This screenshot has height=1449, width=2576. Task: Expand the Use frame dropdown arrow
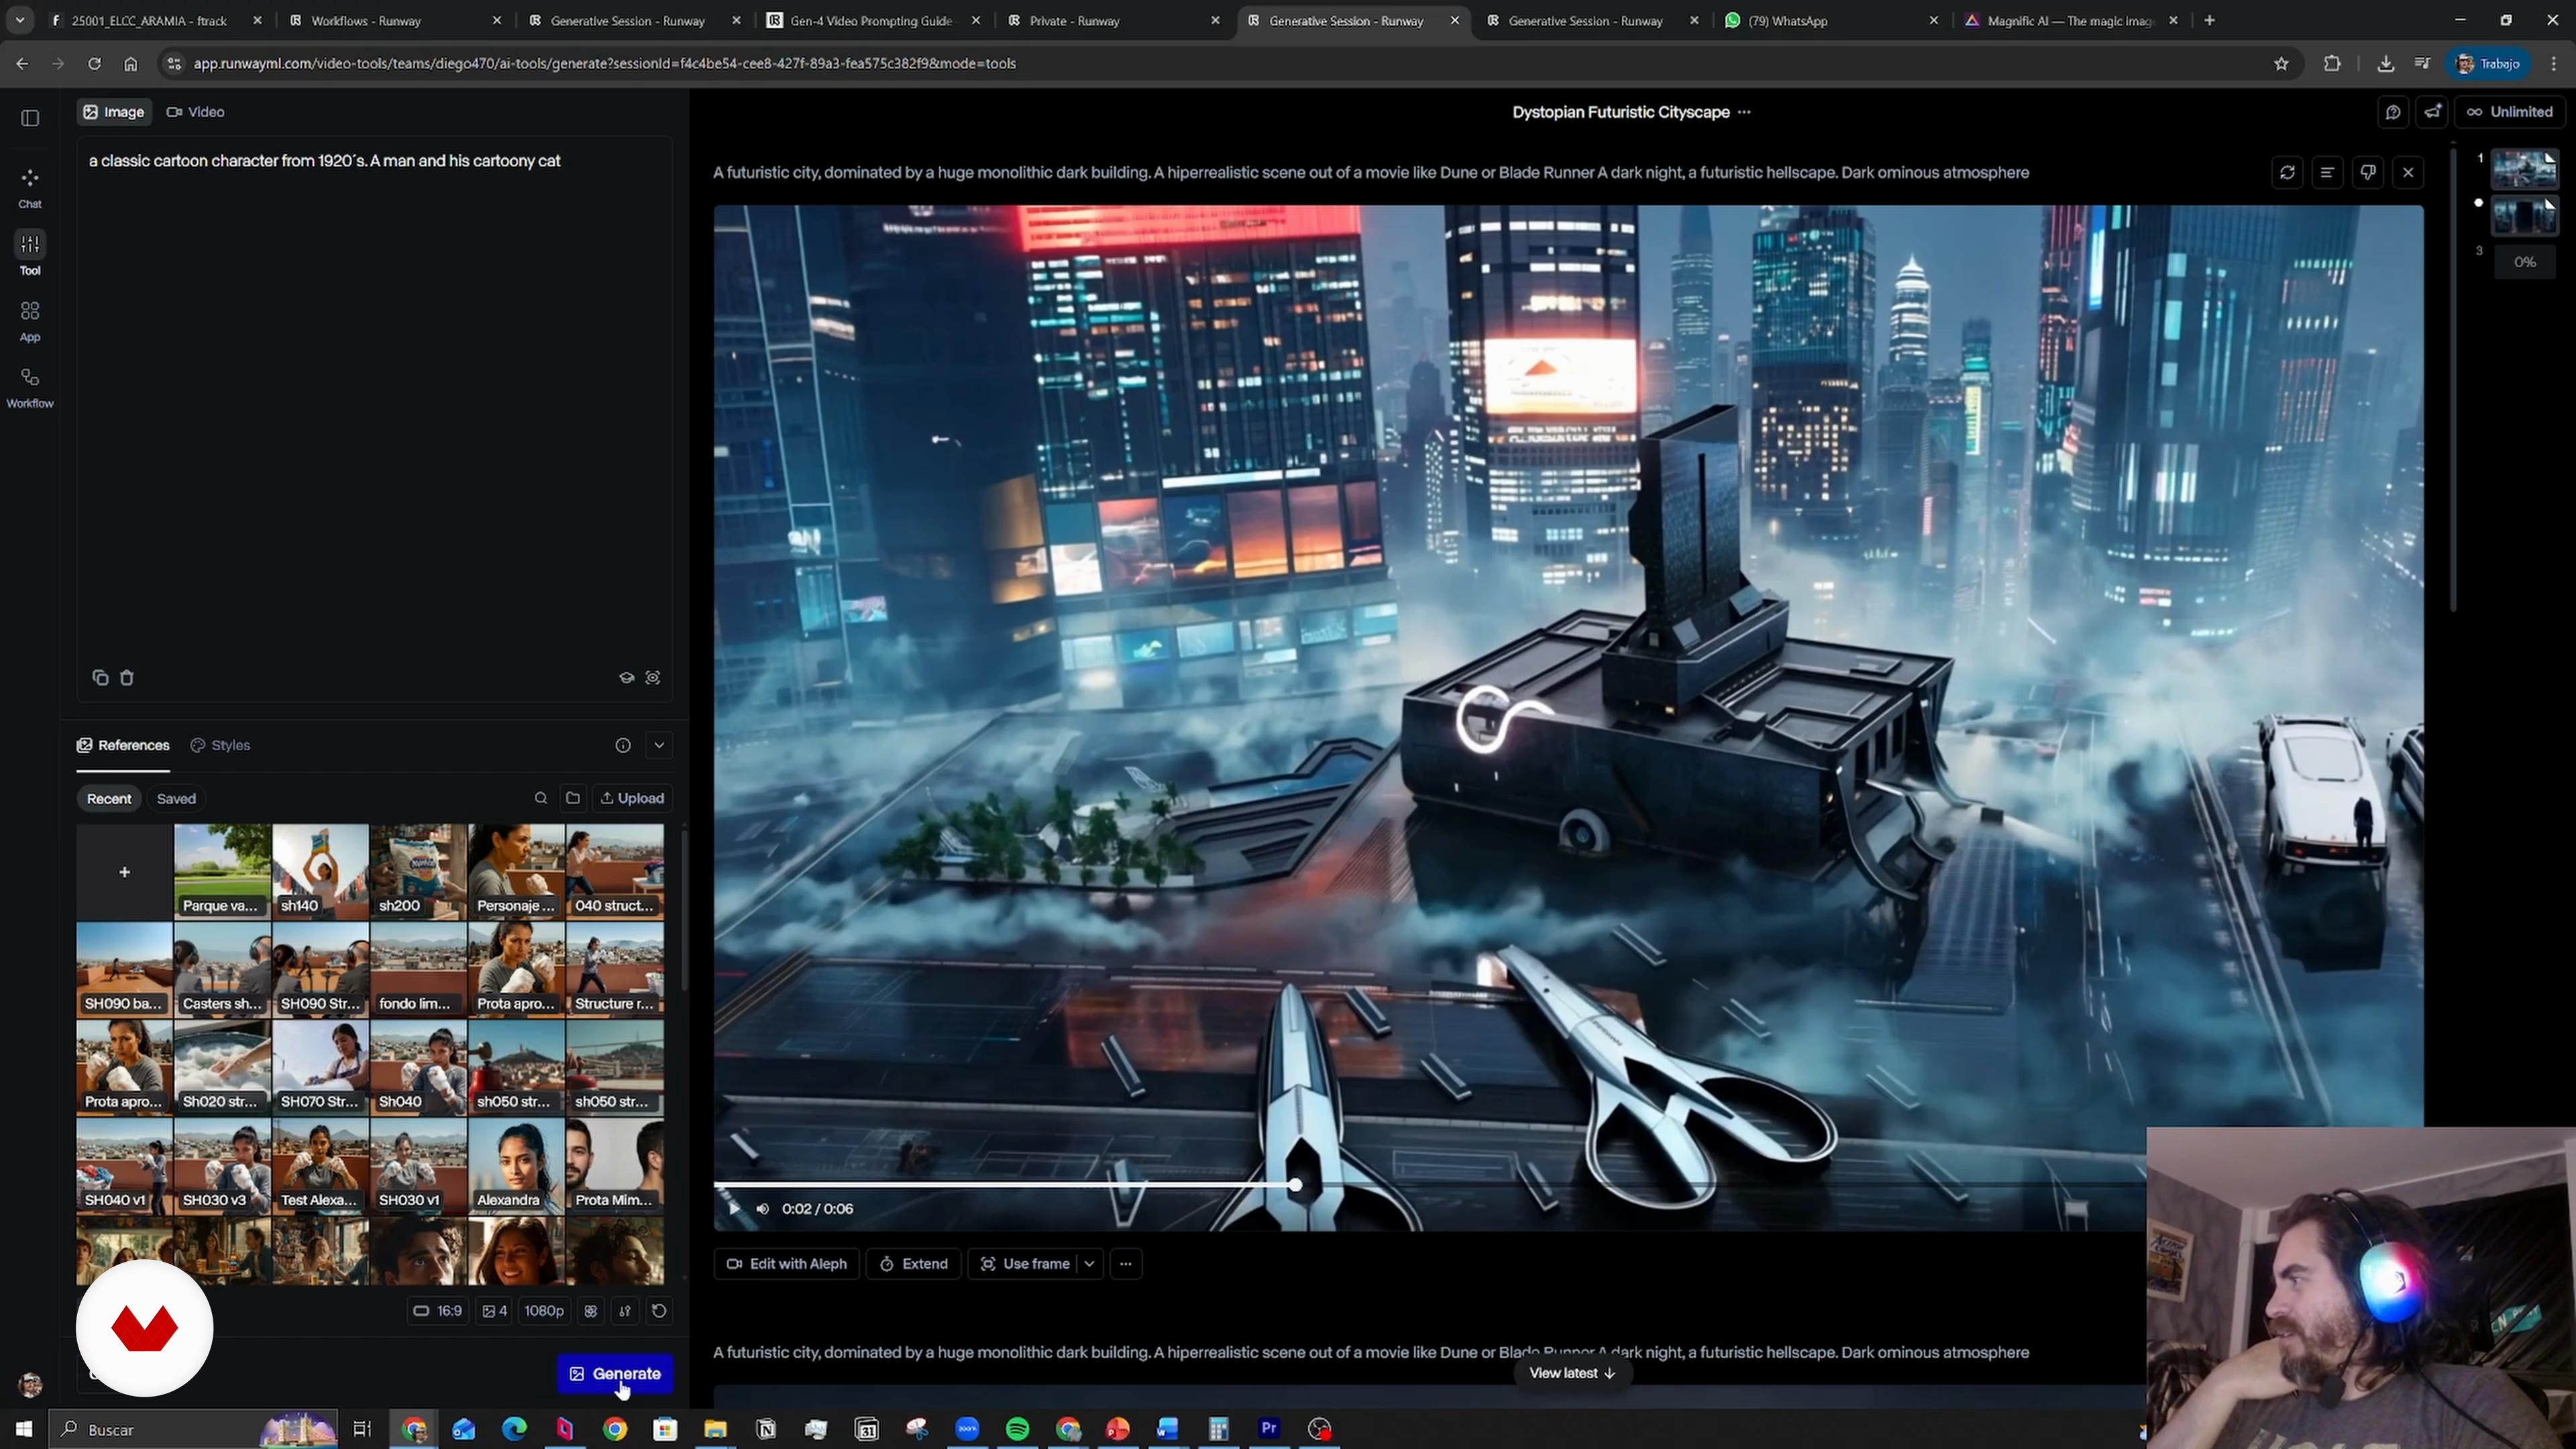tap(1090, 1264)
